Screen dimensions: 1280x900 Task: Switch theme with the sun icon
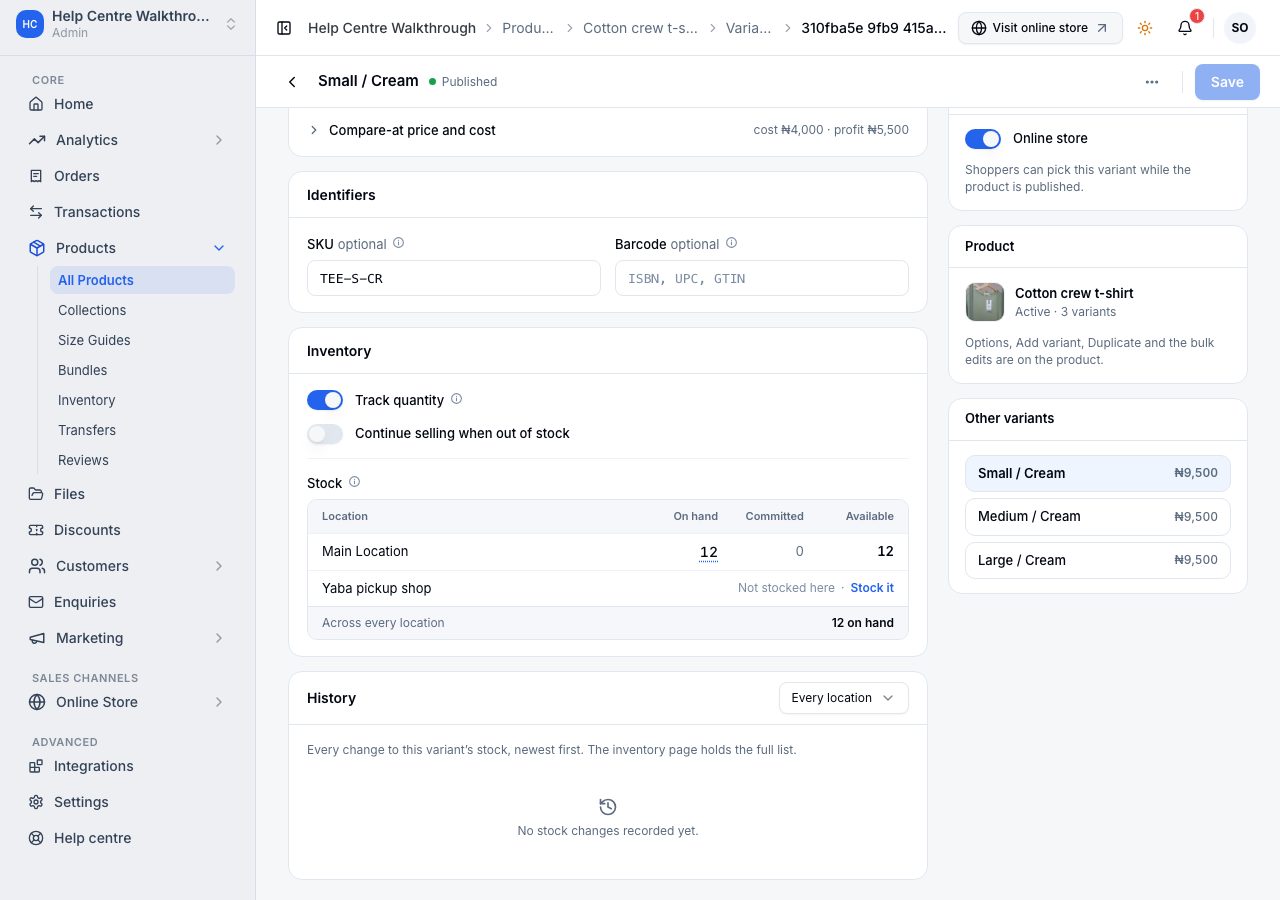click(1145, 28)
